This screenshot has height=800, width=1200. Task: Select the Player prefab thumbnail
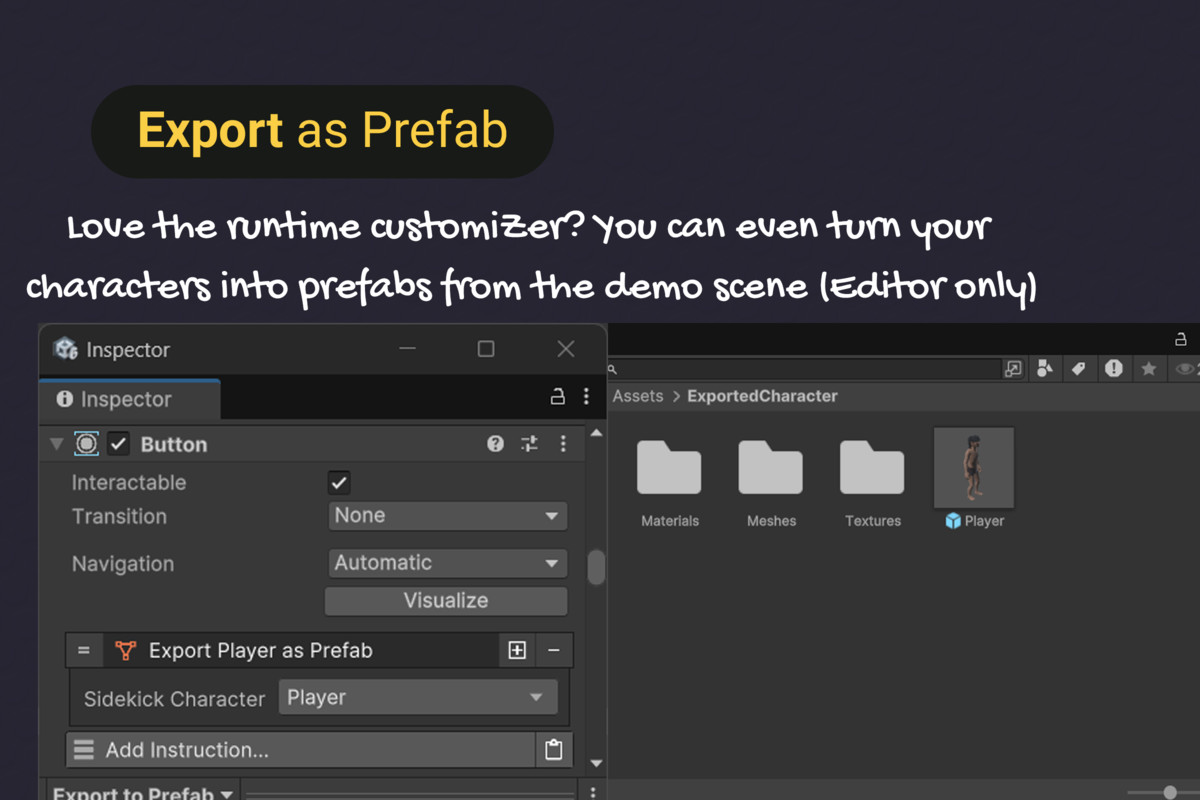(973, 466)
